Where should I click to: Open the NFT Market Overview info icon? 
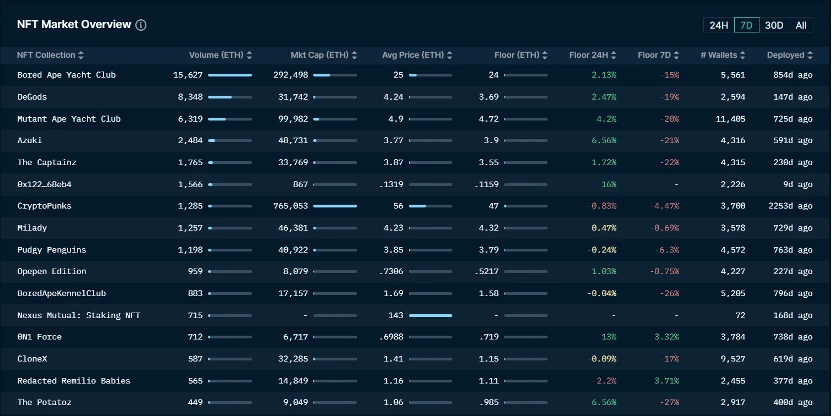coord(141,25)
